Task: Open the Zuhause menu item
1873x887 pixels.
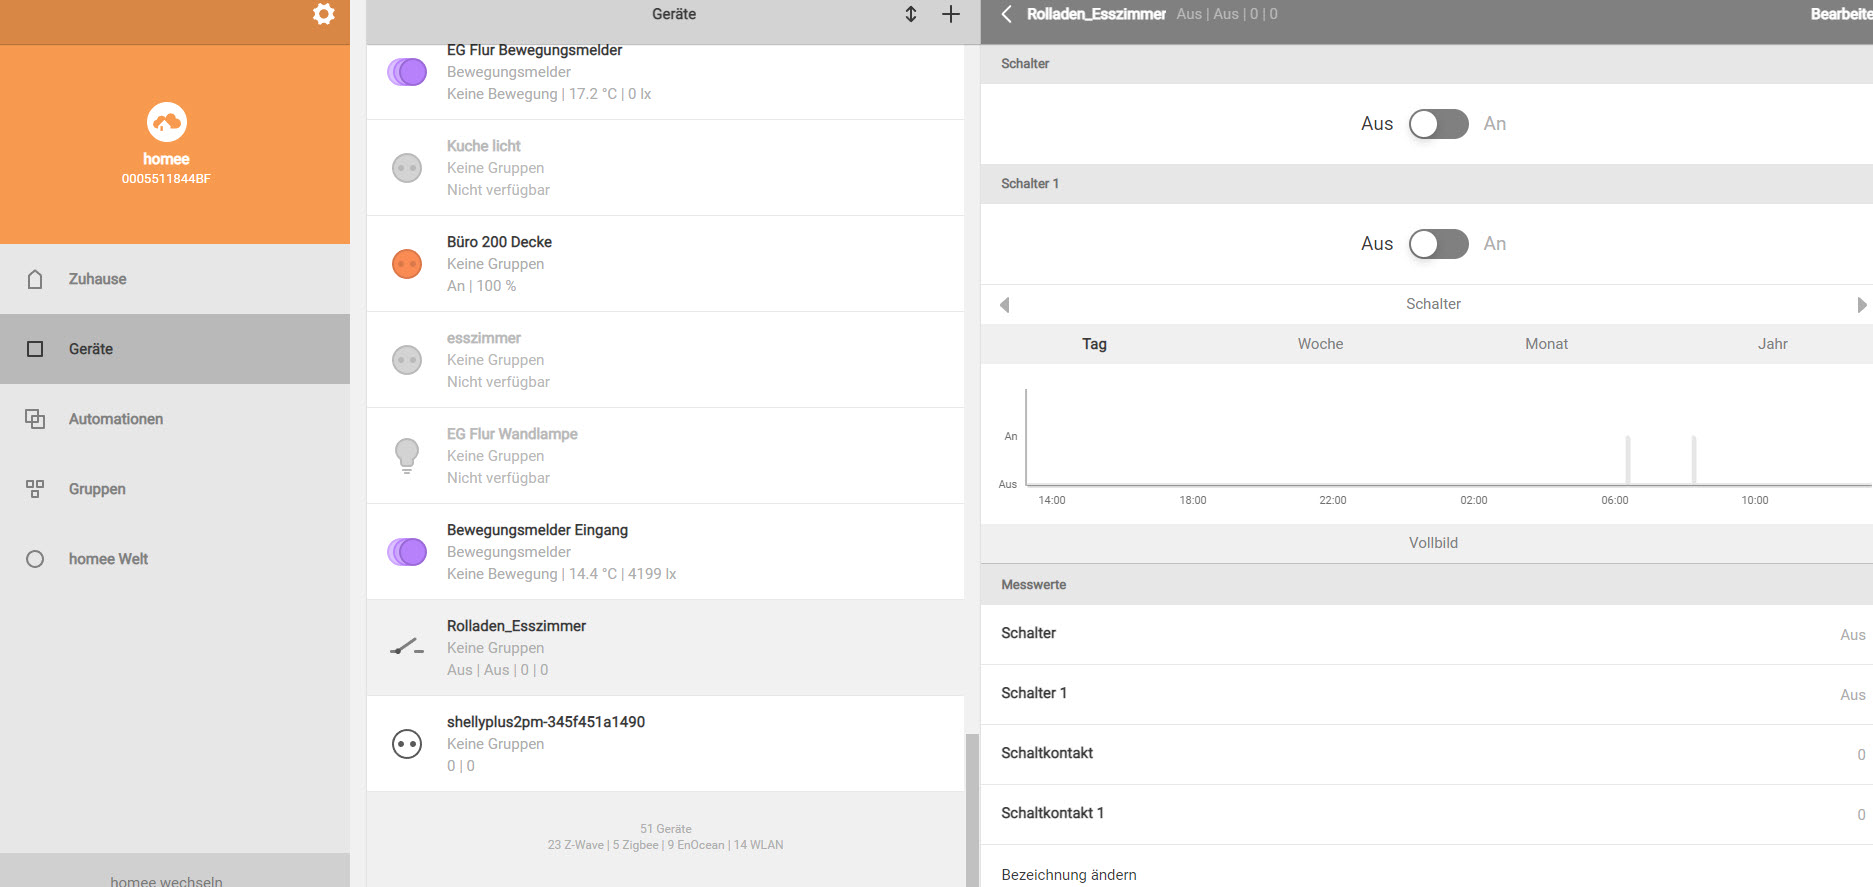Action: (x=175, y=279)
